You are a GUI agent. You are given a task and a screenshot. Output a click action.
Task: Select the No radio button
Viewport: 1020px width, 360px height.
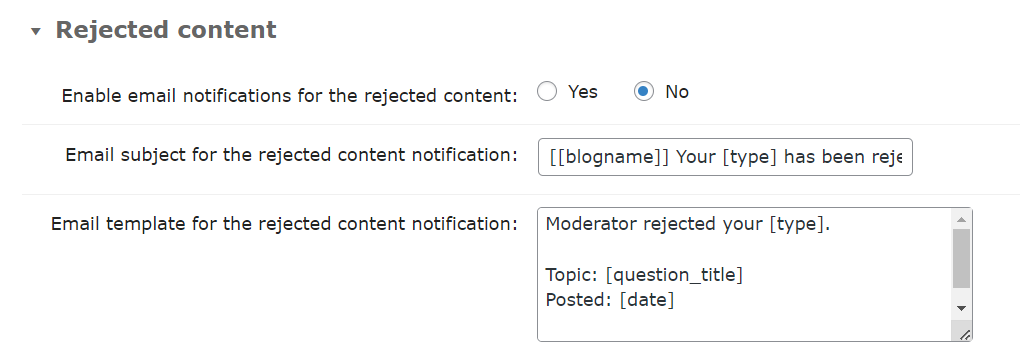point(644,92)
